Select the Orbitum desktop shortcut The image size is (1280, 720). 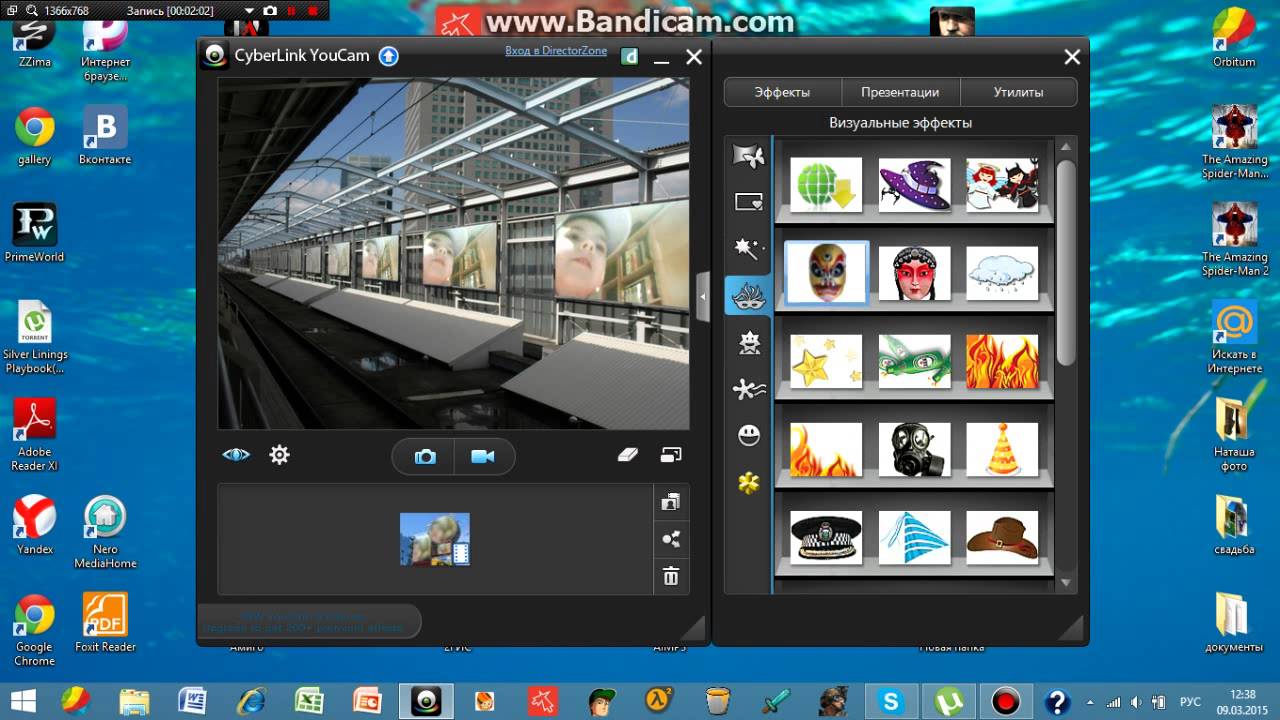pos(1234,38)
